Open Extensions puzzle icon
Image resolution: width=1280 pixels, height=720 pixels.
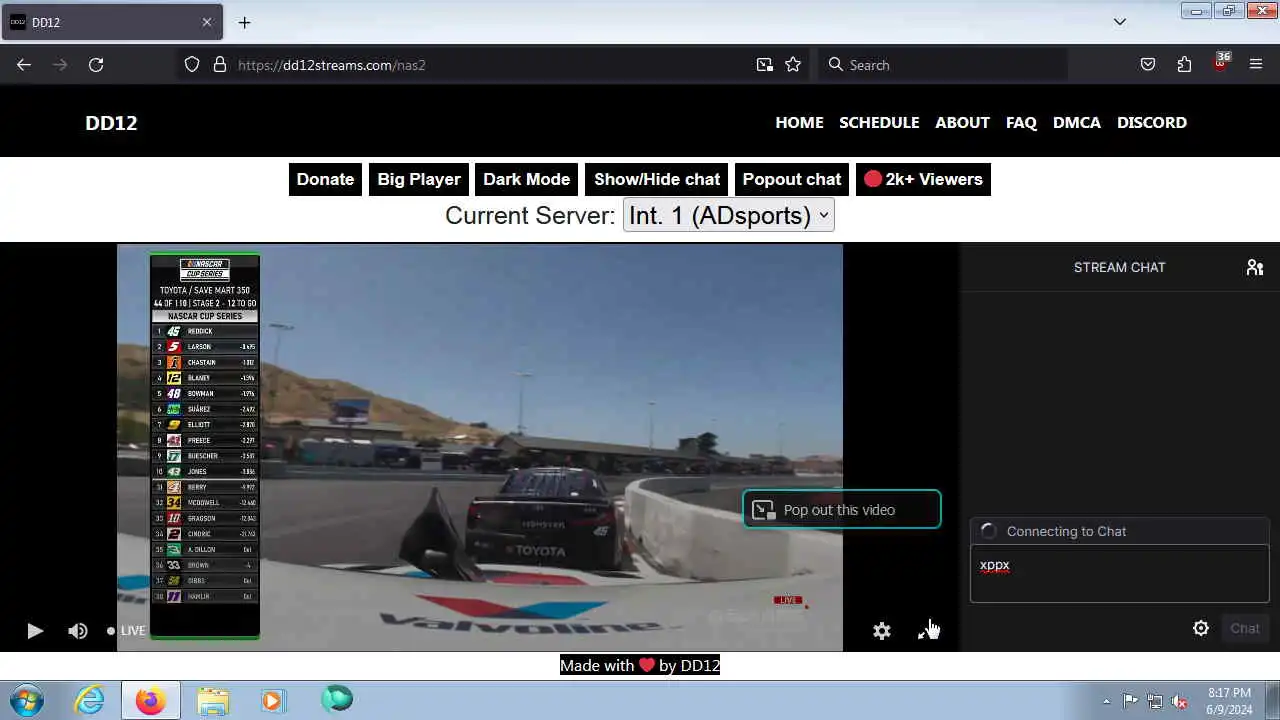coord(1184,65)
